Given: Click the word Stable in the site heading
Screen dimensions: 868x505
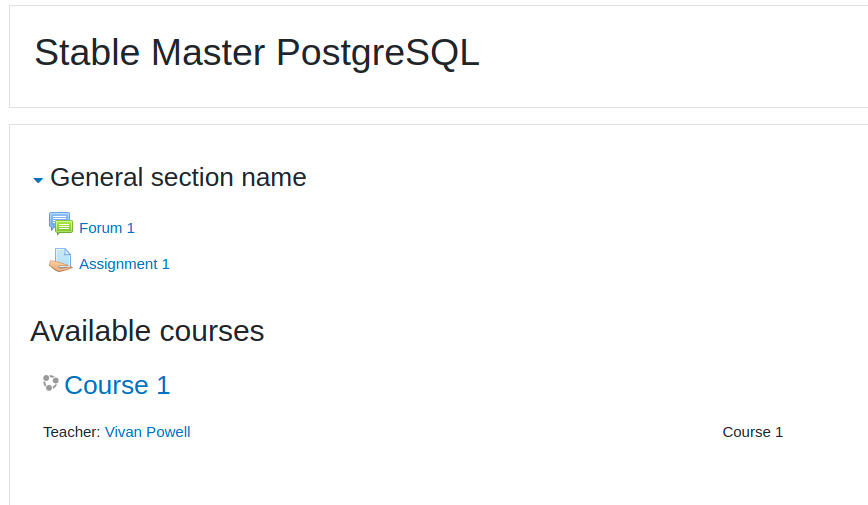Looking at the screenshot, I should pyautogui.click(x=87, y=53).
